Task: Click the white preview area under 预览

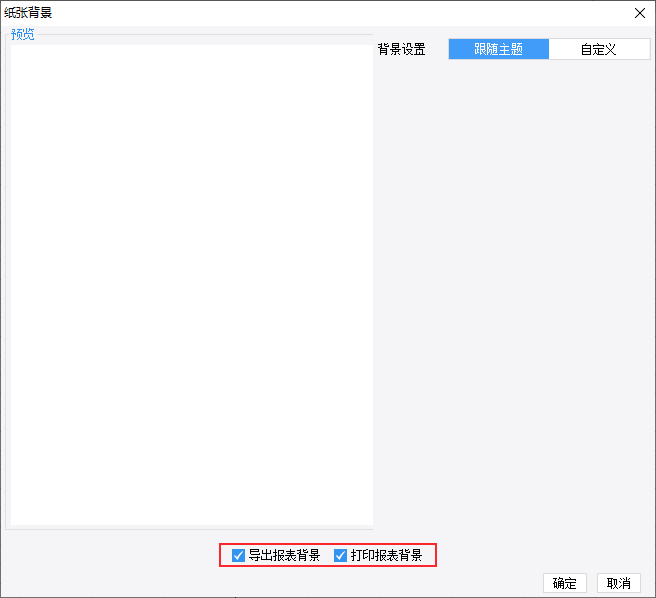Action: pyautogui.click(x=192, y=285)
